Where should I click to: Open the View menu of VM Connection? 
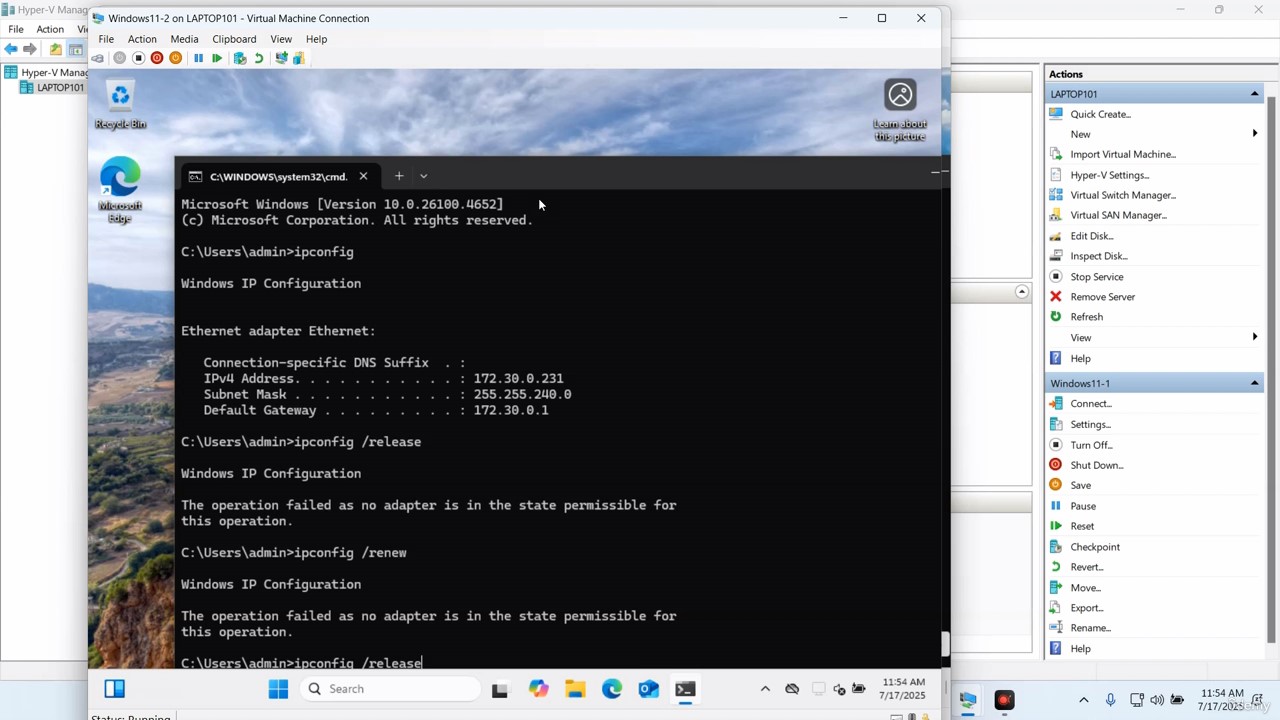[x=281, y=39]
